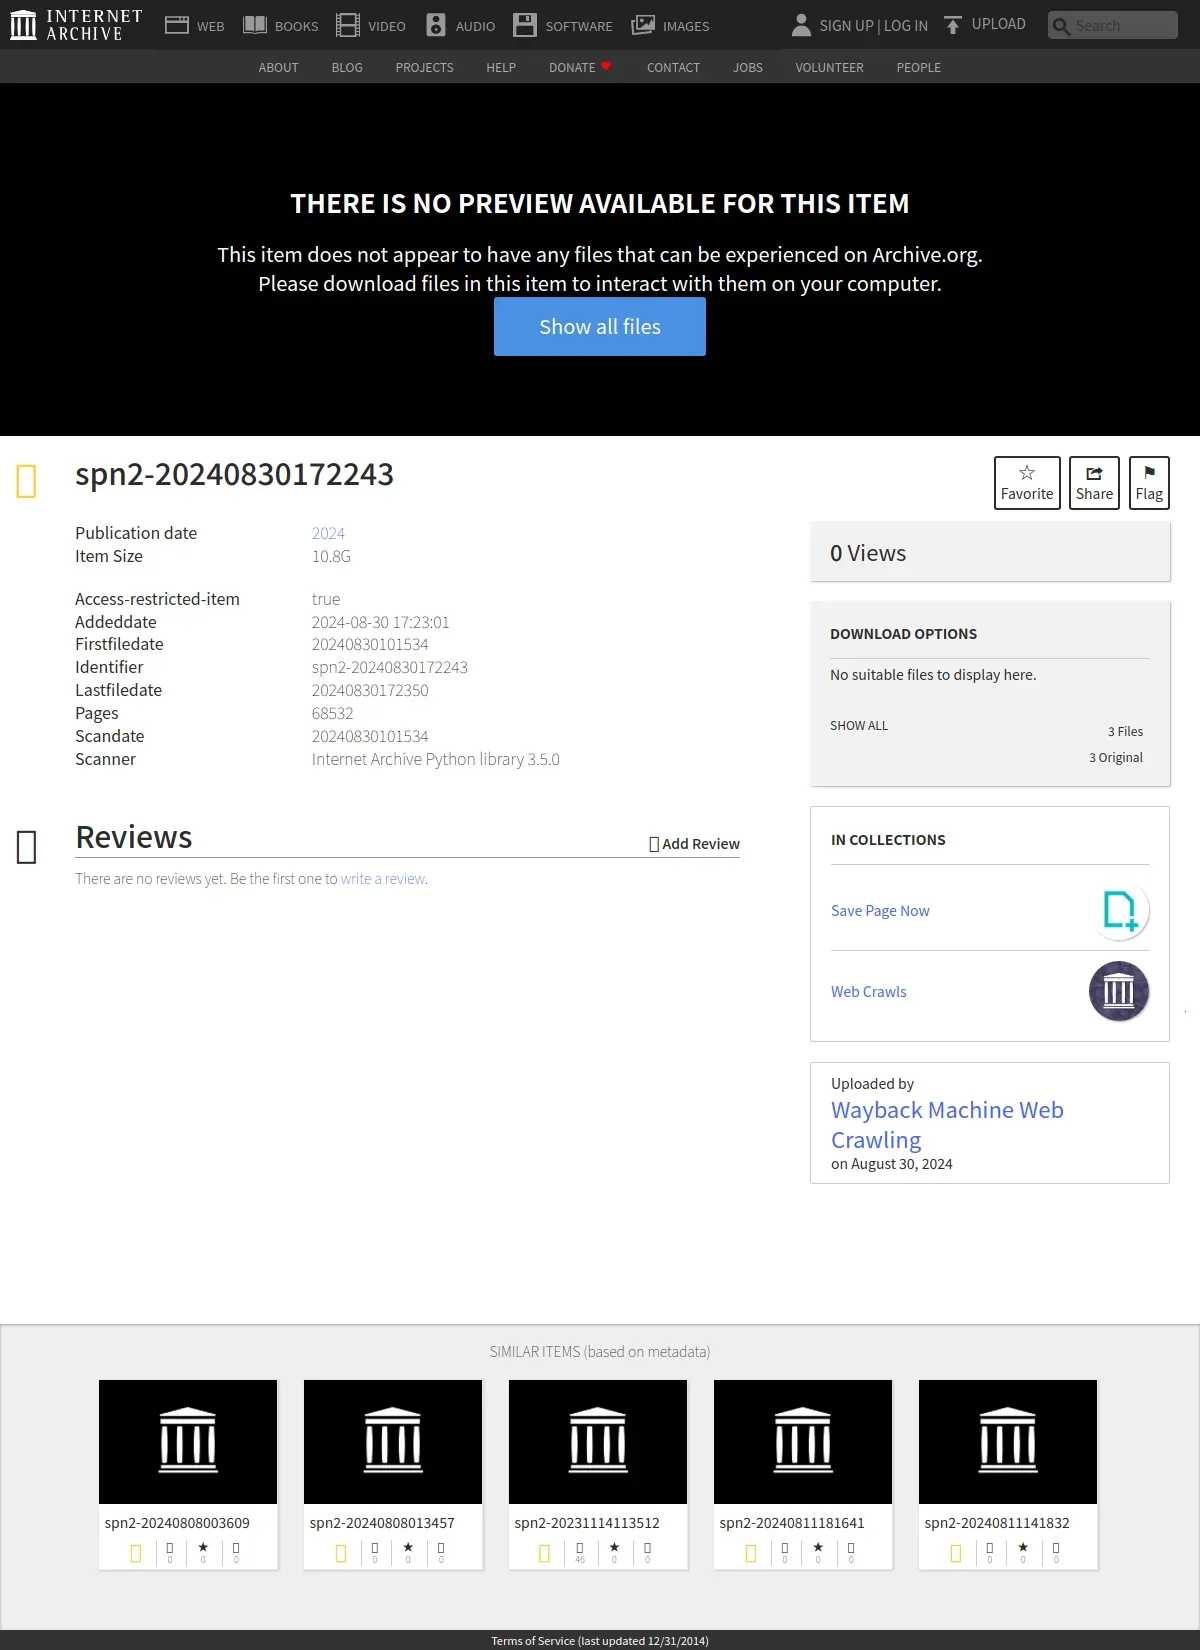The image size is (1200, 1650).
Task: Focus the Search input field
Action: (1113, 25)
